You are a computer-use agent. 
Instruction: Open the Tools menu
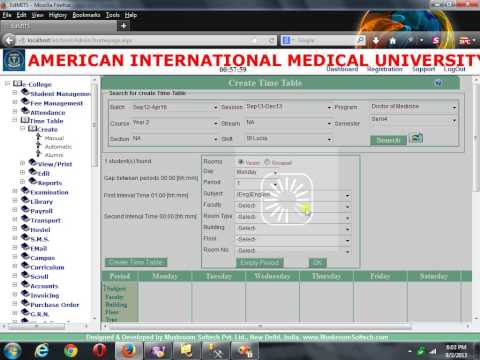(x=113, y=15)
